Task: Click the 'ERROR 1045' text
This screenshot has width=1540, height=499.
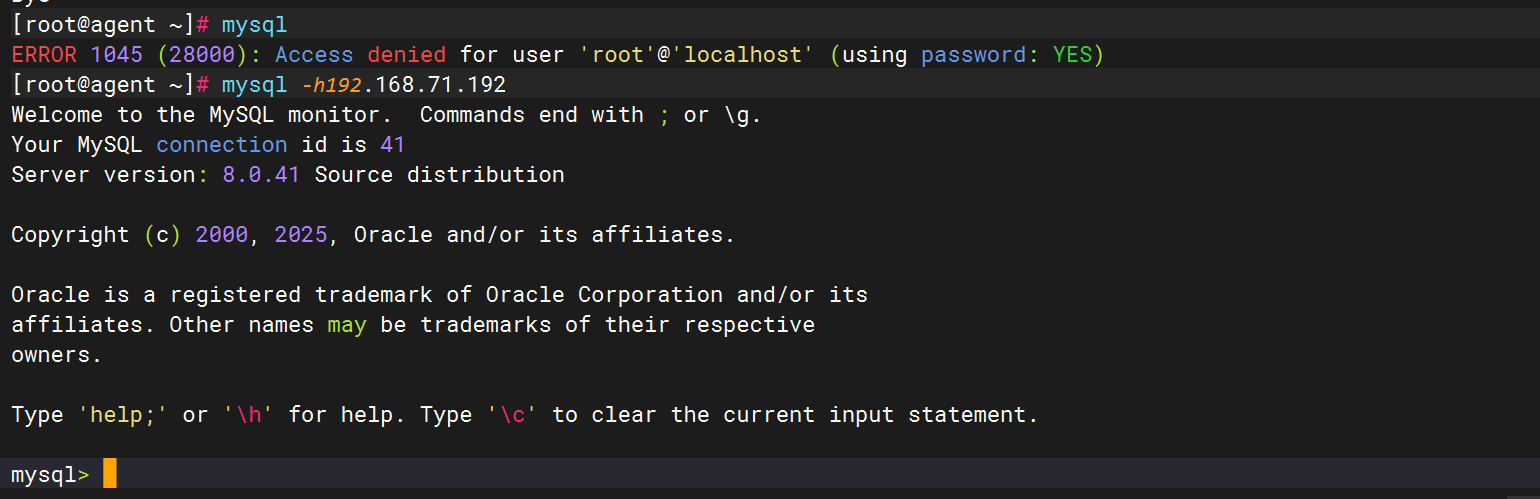Action: point(77,55)
